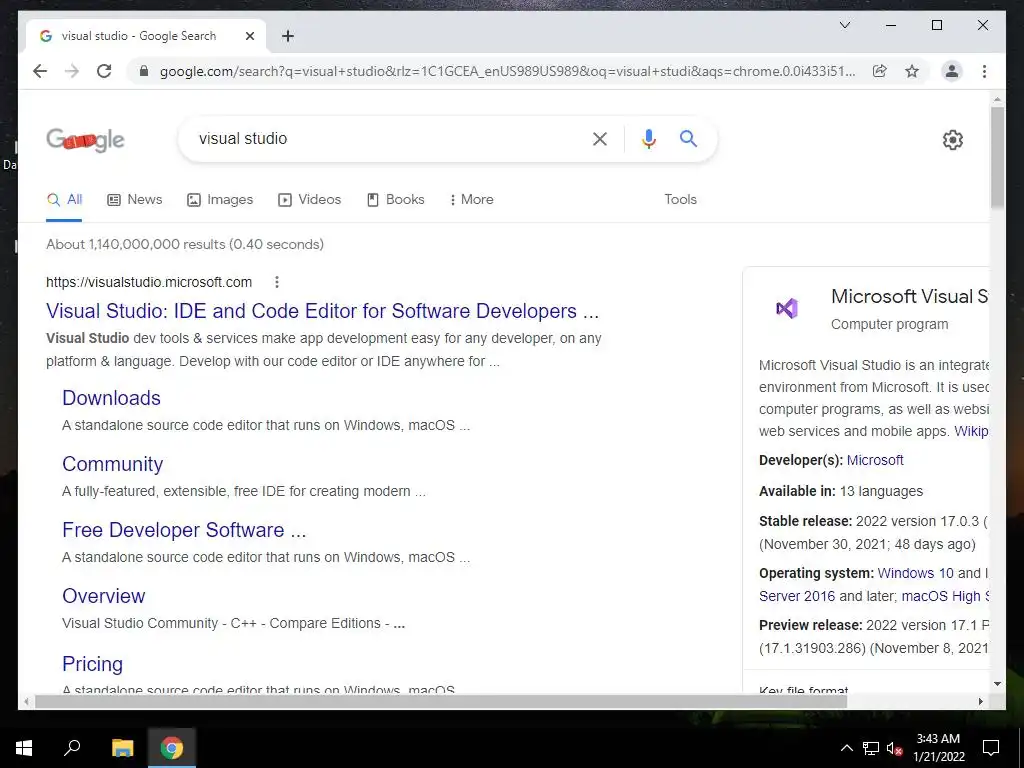Click the vertical scrollbar down arrow
Screen dimensions: 1024x768
coord(997,684)
